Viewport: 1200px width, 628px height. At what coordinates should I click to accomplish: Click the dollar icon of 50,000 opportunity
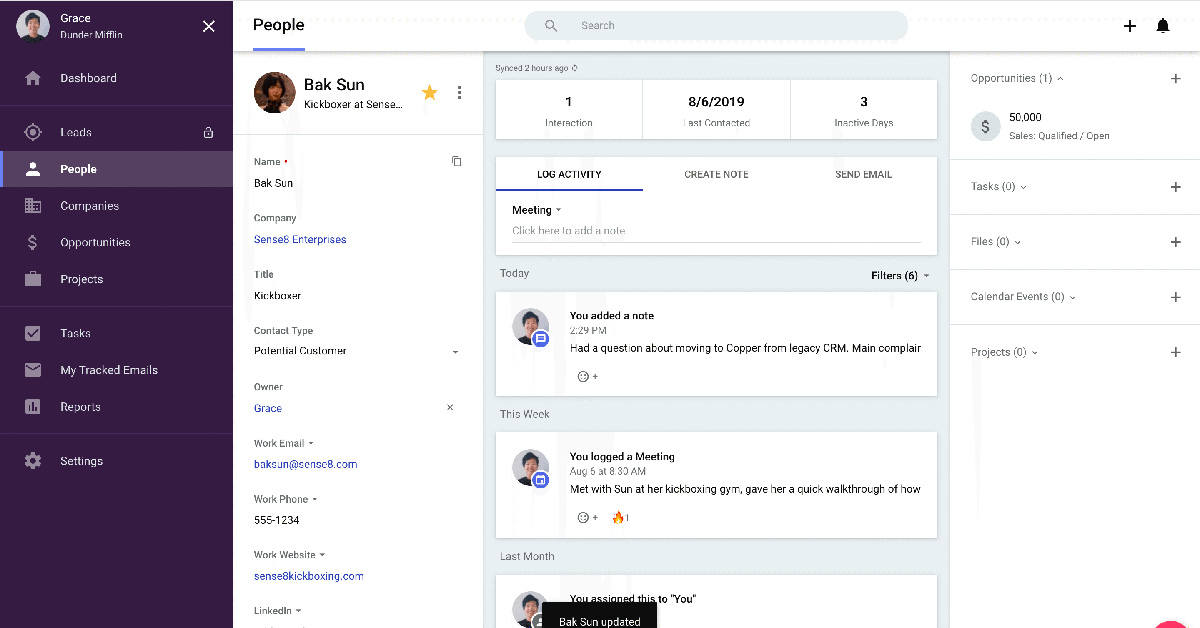[985, 126]
